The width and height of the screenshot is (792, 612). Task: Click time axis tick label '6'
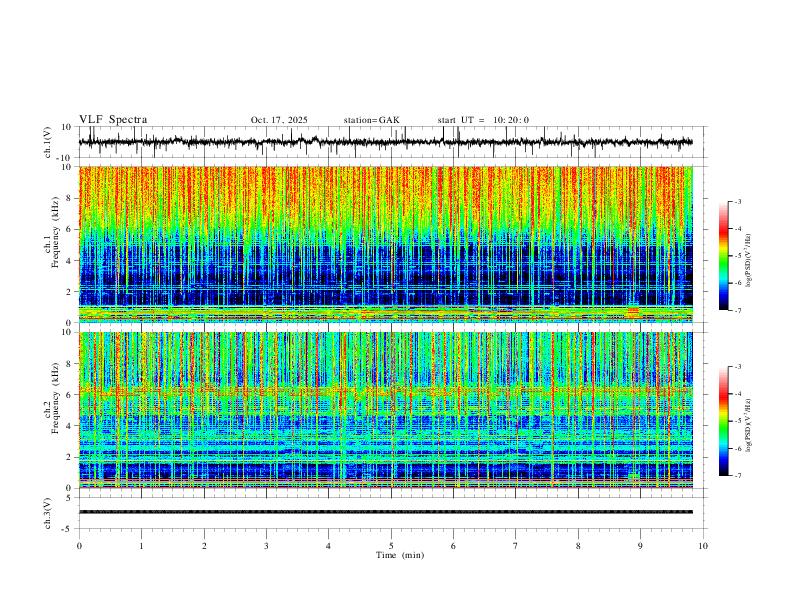click(454, 546)
